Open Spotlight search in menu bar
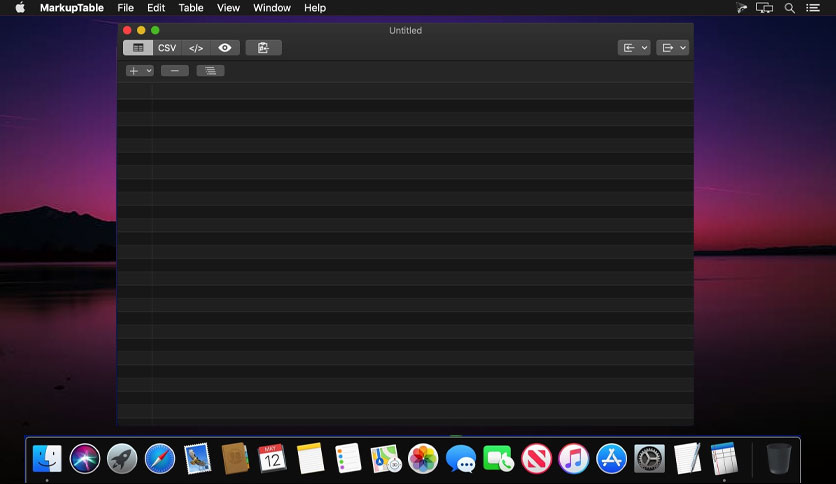This screenshot has height=484, width=836. 790,8
